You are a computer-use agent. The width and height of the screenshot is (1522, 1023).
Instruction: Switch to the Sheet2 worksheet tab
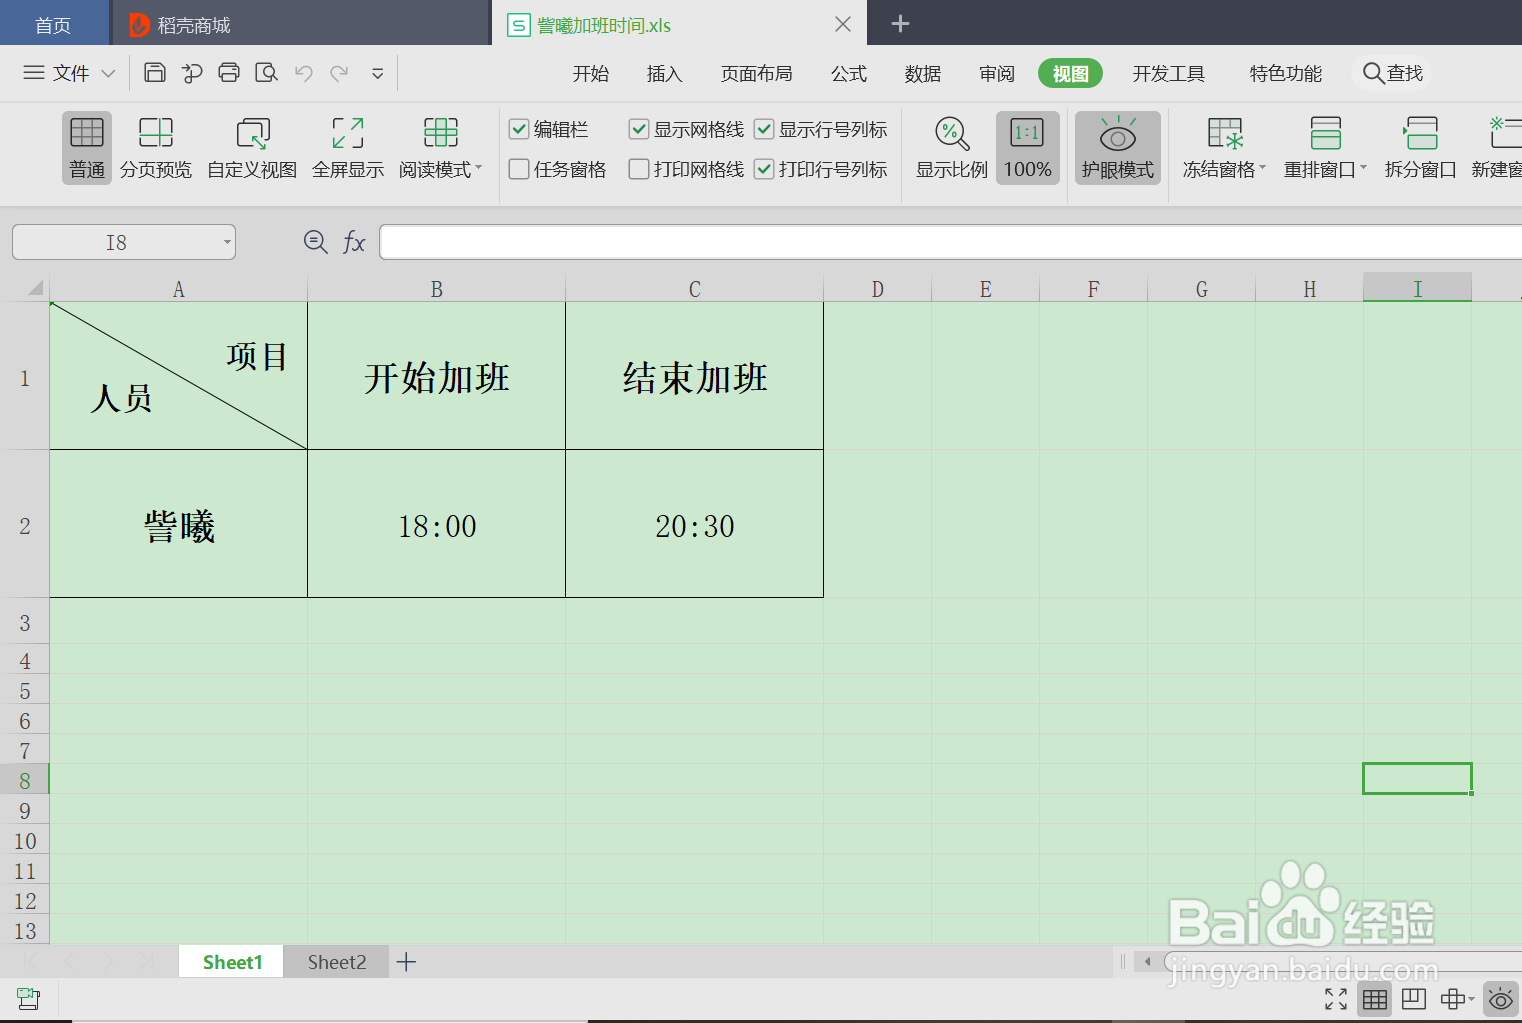coord(336,961)
